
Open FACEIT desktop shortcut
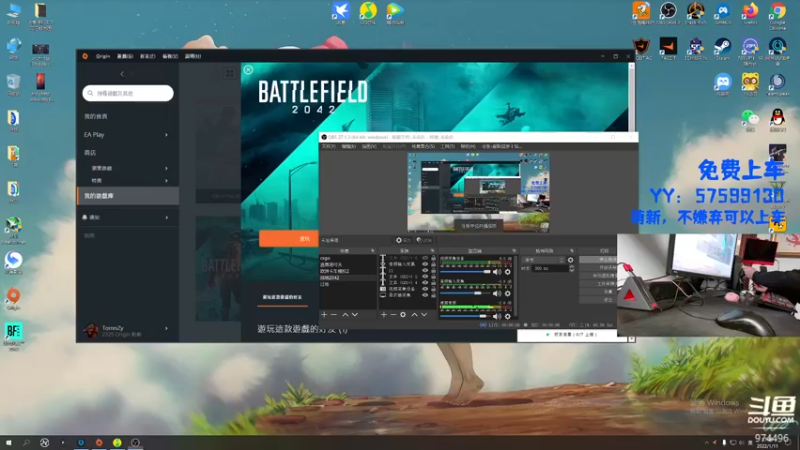pyautogui.click(x=668, y=48)
